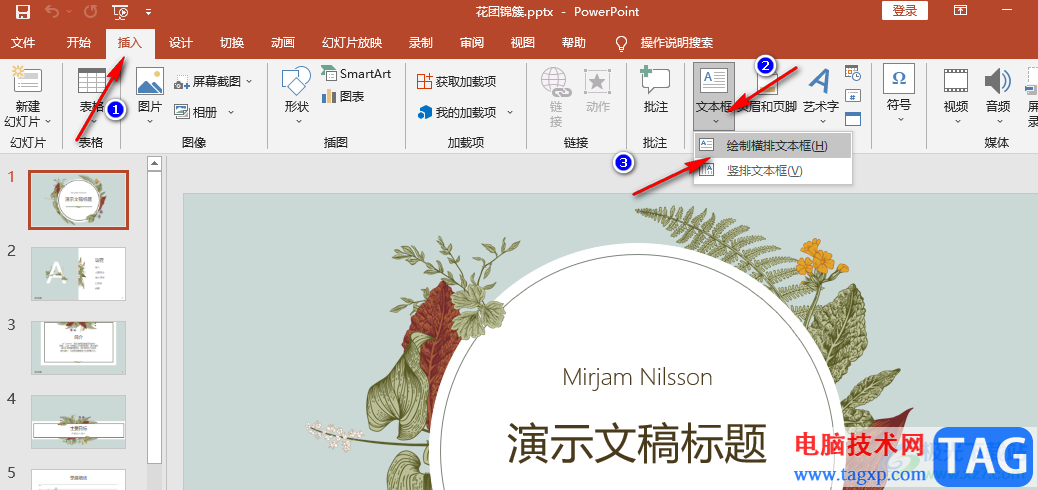This screenshot has width=1038, height=490.
Task: Select 竖排文本框(V) menu item
Action: click(773, 171)
